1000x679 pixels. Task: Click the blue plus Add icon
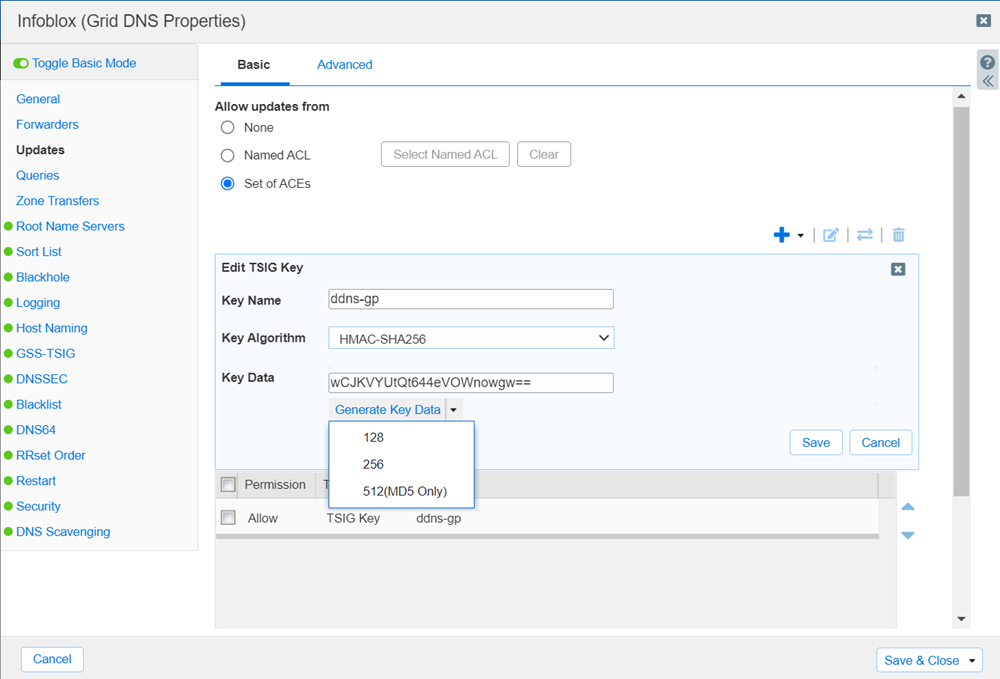(782, 235)
